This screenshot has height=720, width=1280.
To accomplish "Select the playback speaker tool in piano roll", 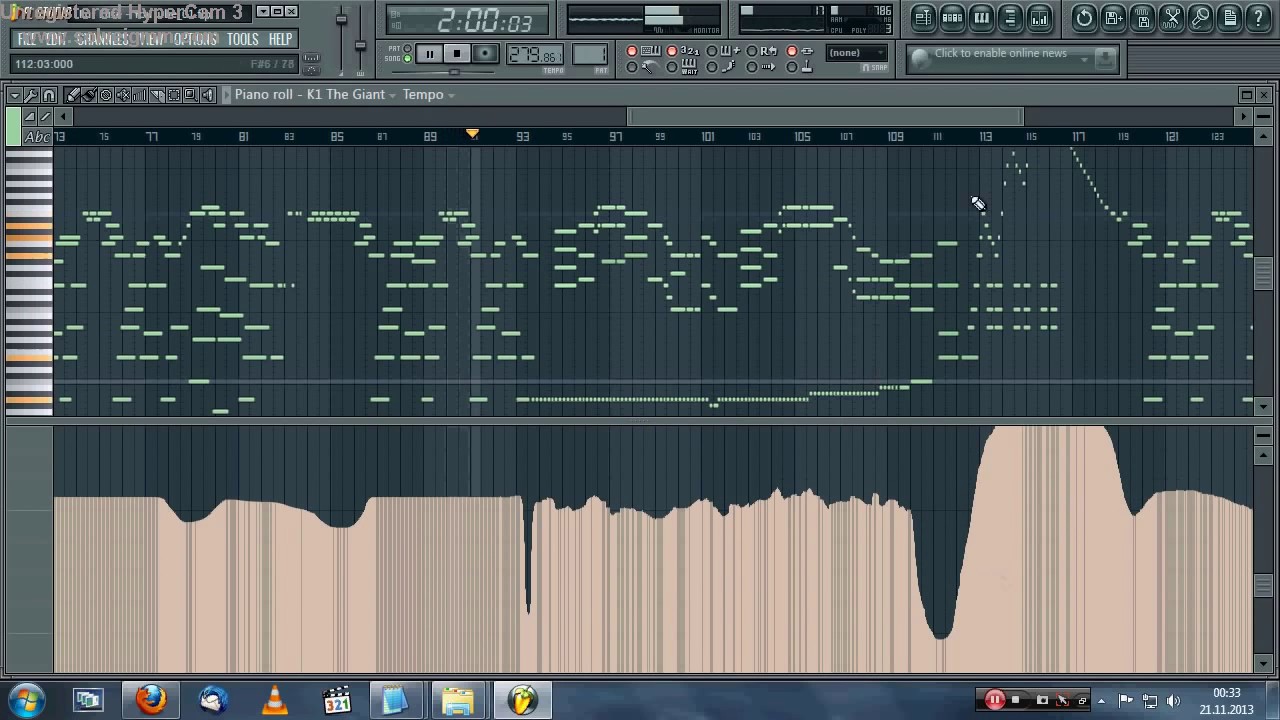I will 208,95.
